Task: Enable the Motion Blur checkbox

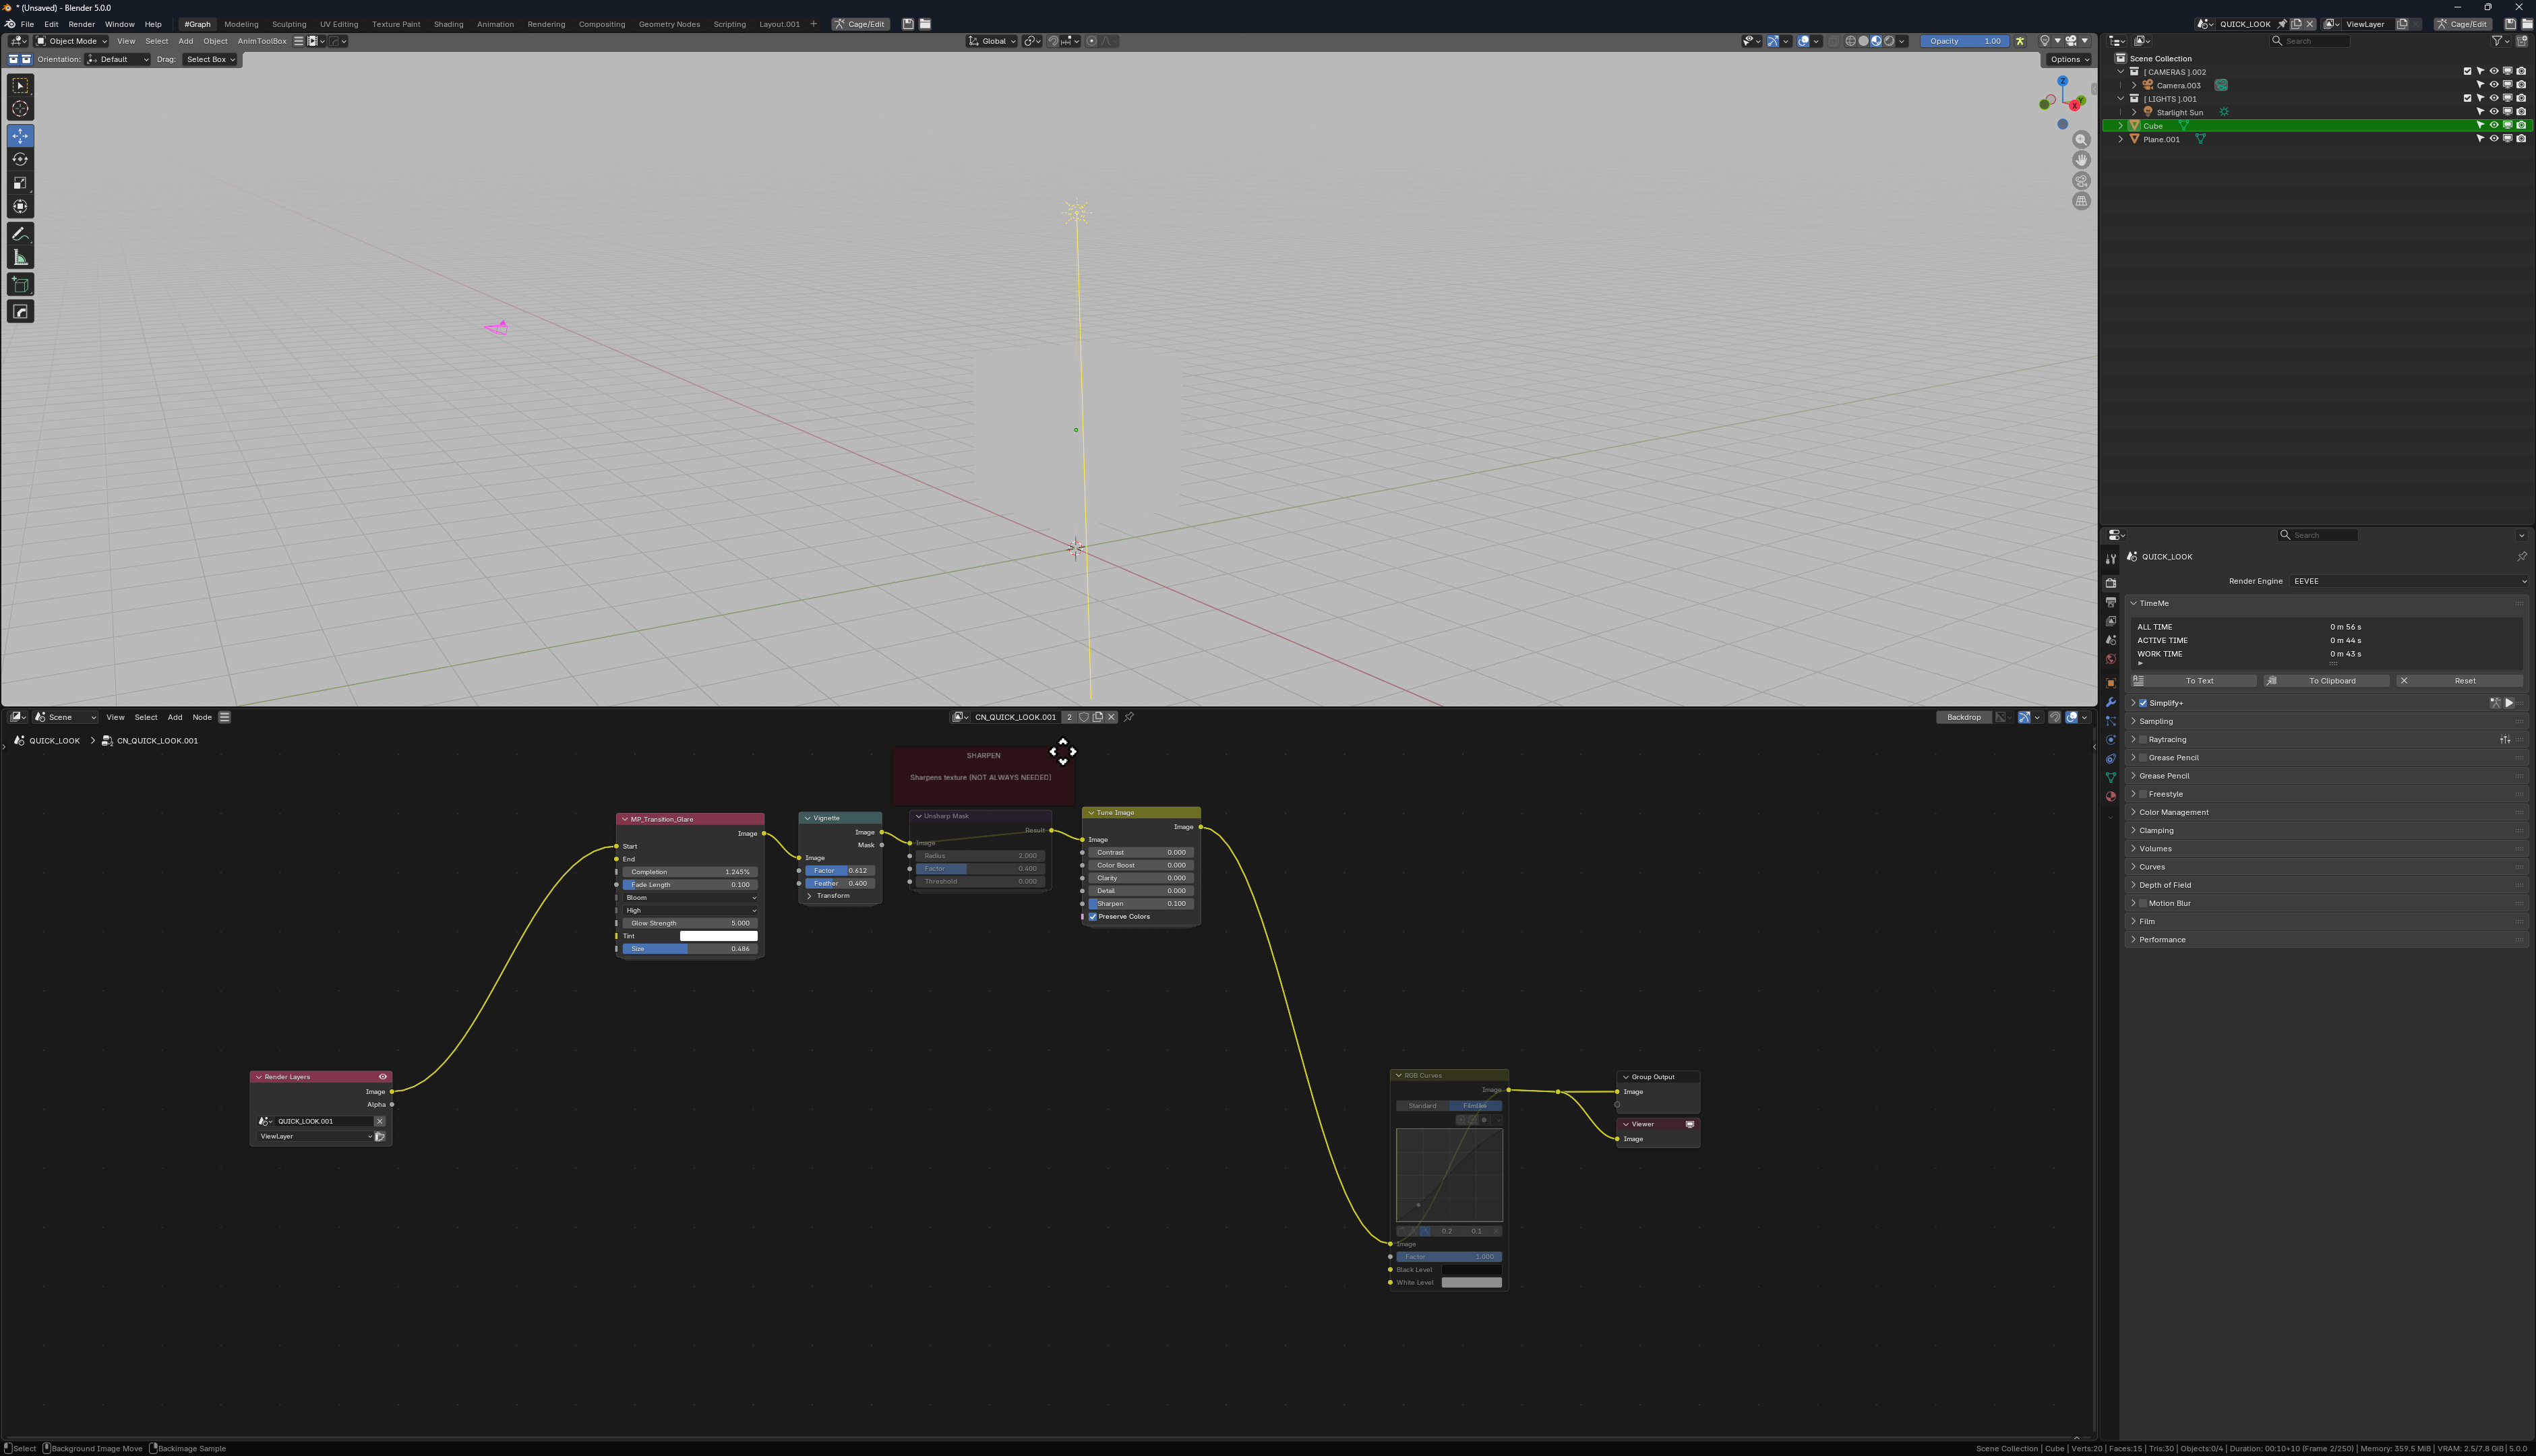Action: (2143, 903)
